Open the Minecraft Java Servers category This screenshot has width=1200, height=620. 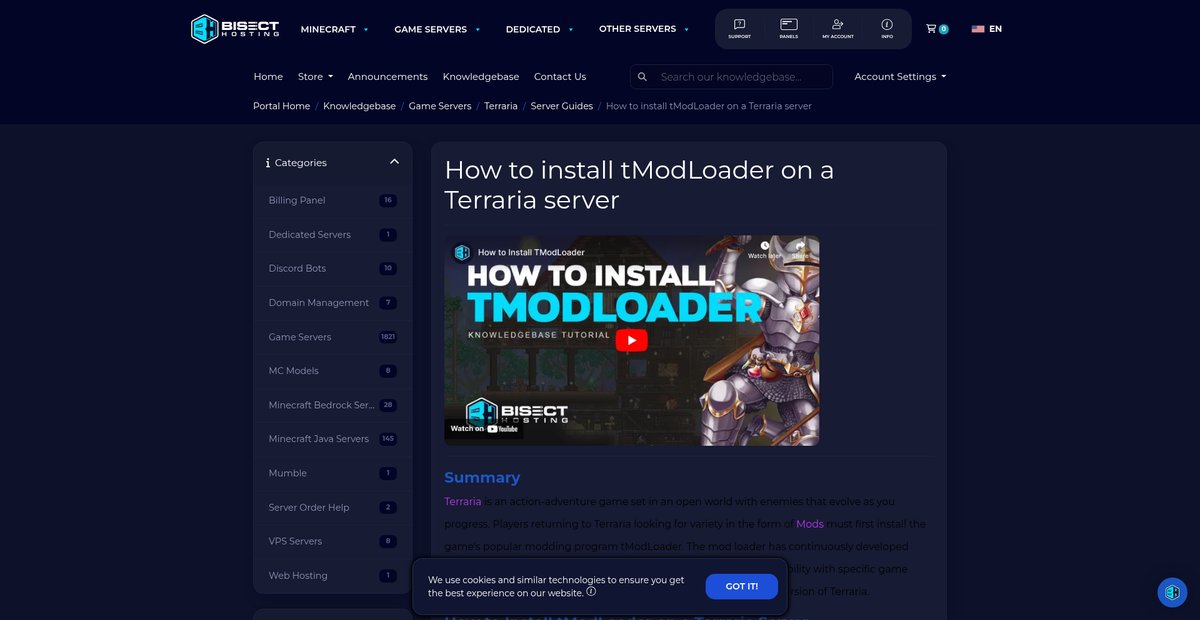333,439
